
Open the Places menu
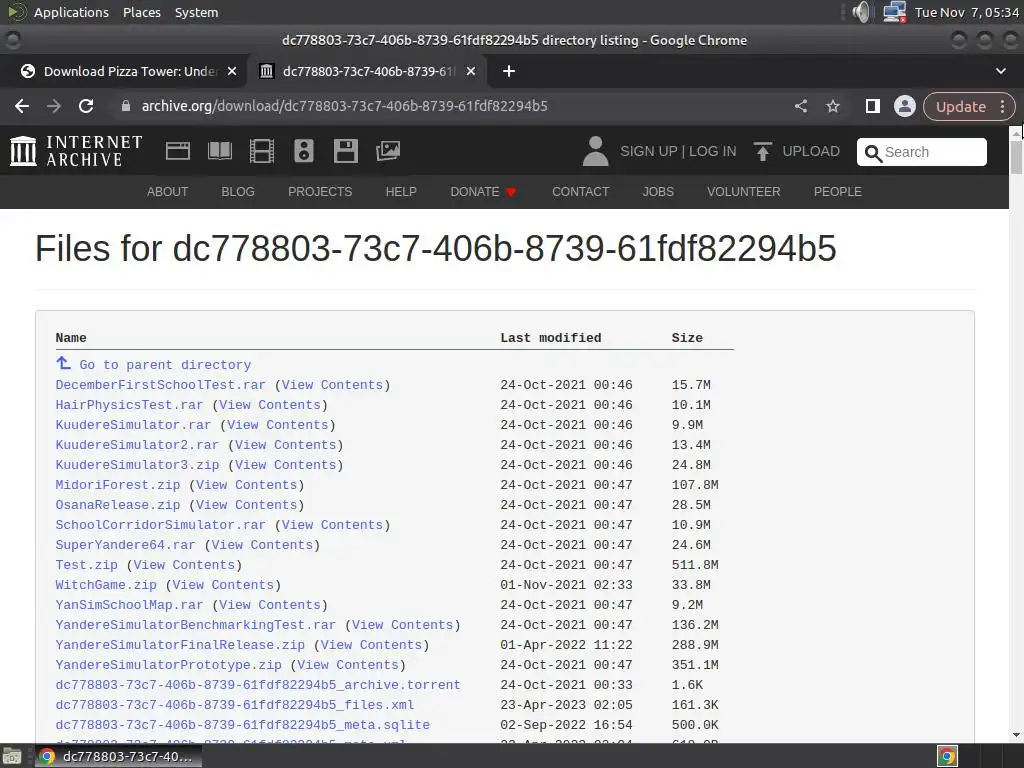click(x=142, y=12)
